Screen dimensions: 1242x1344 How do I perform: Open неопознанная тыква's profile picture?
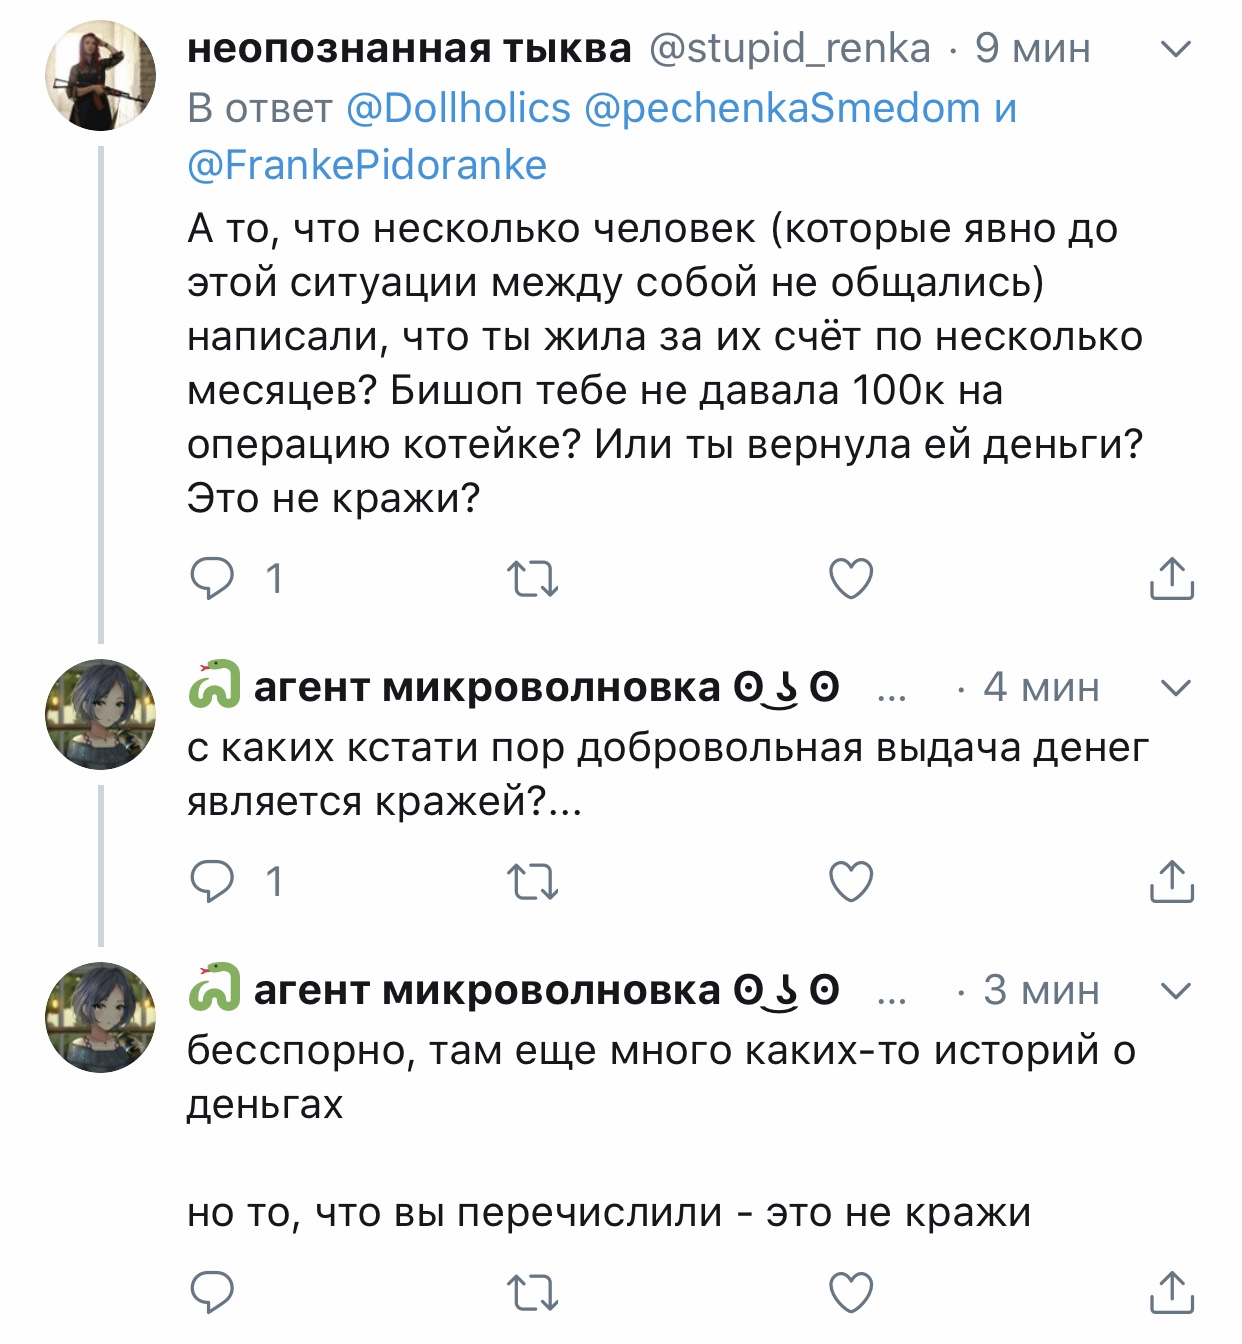point(101,76)
